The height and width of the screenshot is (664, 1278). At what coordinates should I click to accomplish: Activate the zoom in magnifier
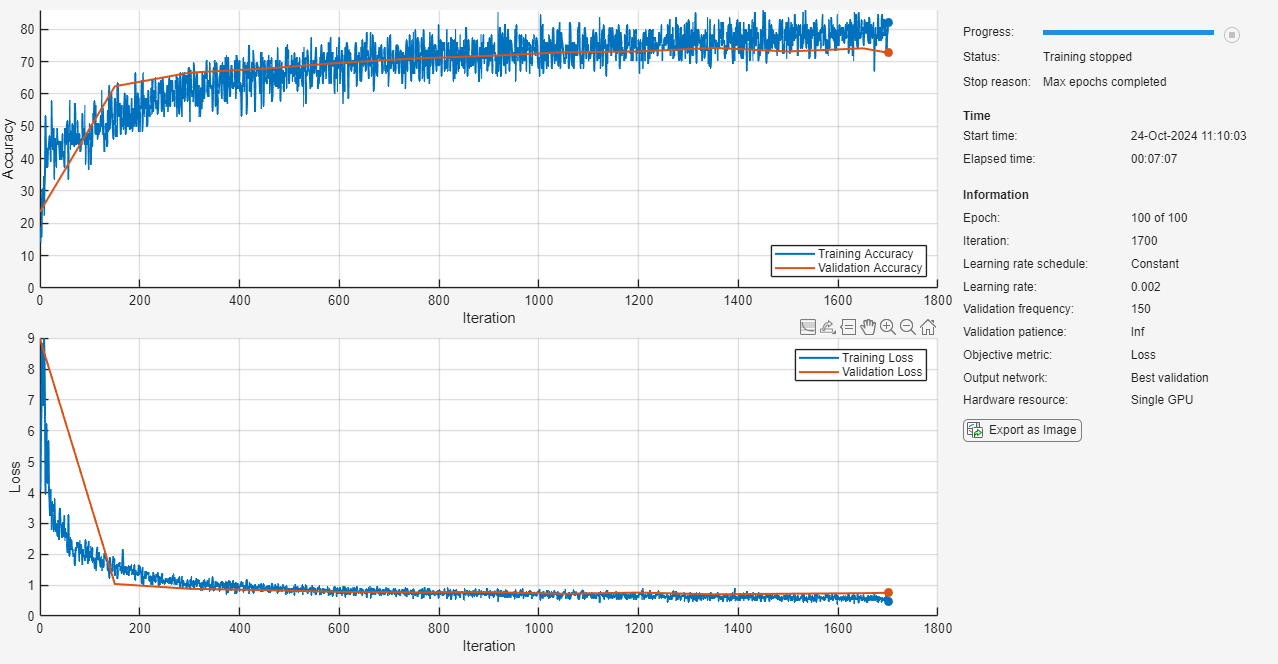tap(888, 327)
